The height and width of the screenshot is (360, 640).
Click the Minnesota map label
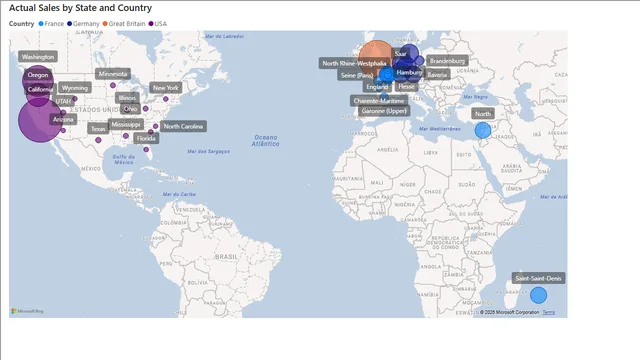(x=113, y=74)
